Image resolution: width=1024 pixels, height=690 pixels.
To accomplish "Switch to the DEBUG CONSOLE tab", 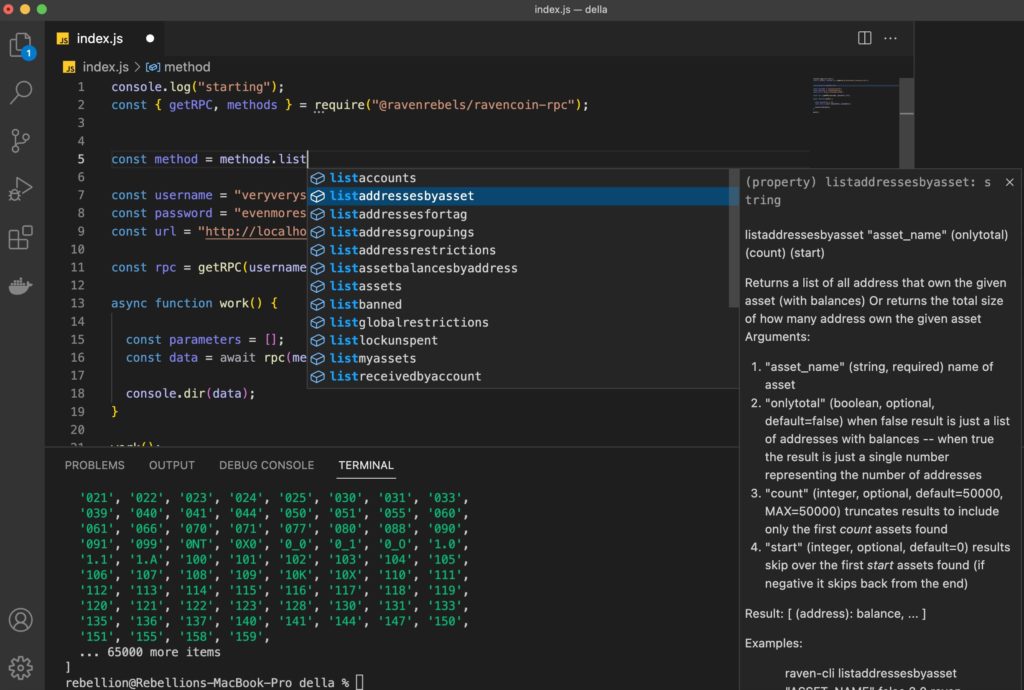I will pyautogui.click(x=266, y=465).
